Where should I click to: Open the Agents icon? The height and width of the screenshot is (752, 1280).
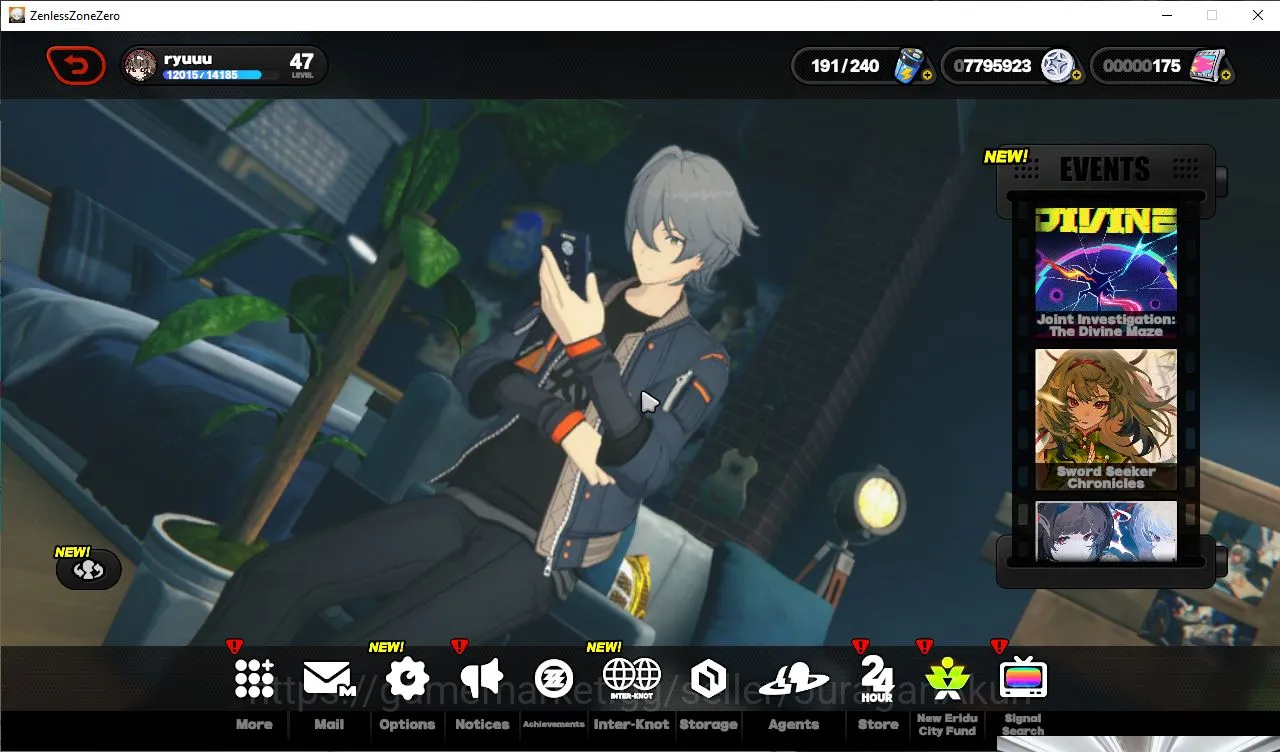(793, 680)
